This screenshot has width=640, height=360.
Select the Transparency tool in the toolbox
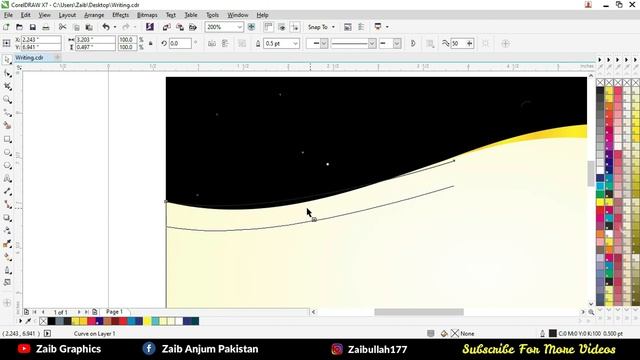[7, 231]
